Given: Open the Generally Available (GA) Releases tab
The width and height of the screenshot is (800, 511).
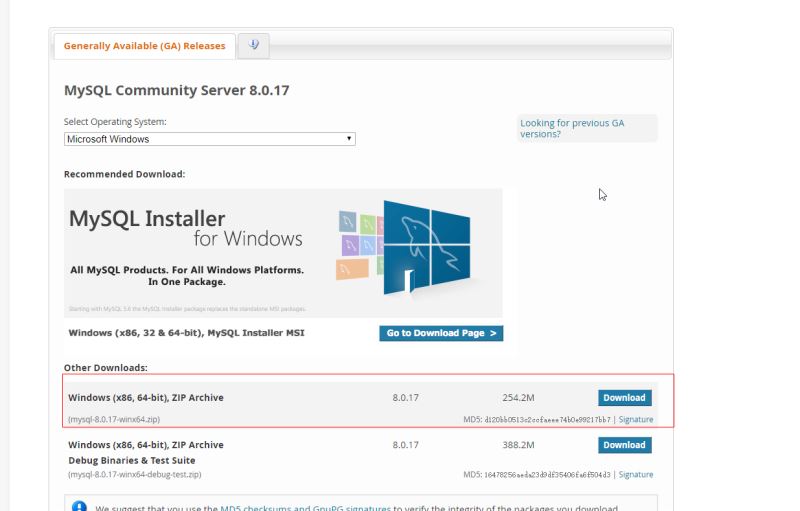Looking at the screenshot, I should point(144,46).
